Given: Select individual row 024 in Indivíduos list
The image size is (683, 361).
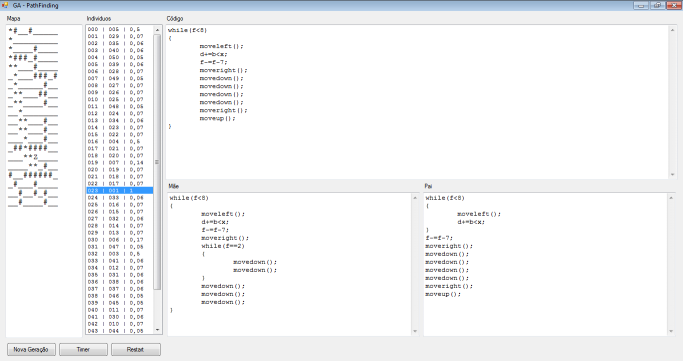Looking at the screenshot, I should [x=120, y=197].
